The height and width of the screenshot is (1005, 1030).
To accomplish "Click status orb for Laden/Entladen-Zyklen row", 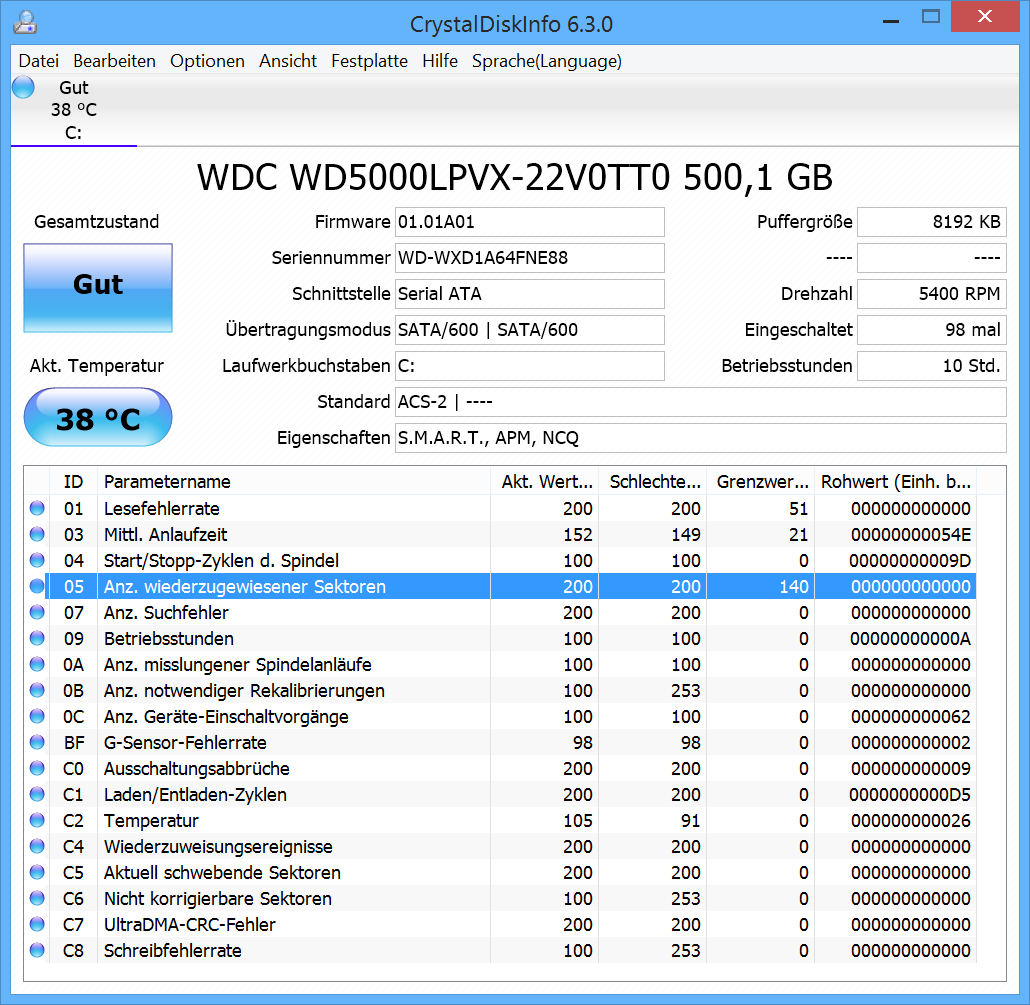I will click(37, 794).
